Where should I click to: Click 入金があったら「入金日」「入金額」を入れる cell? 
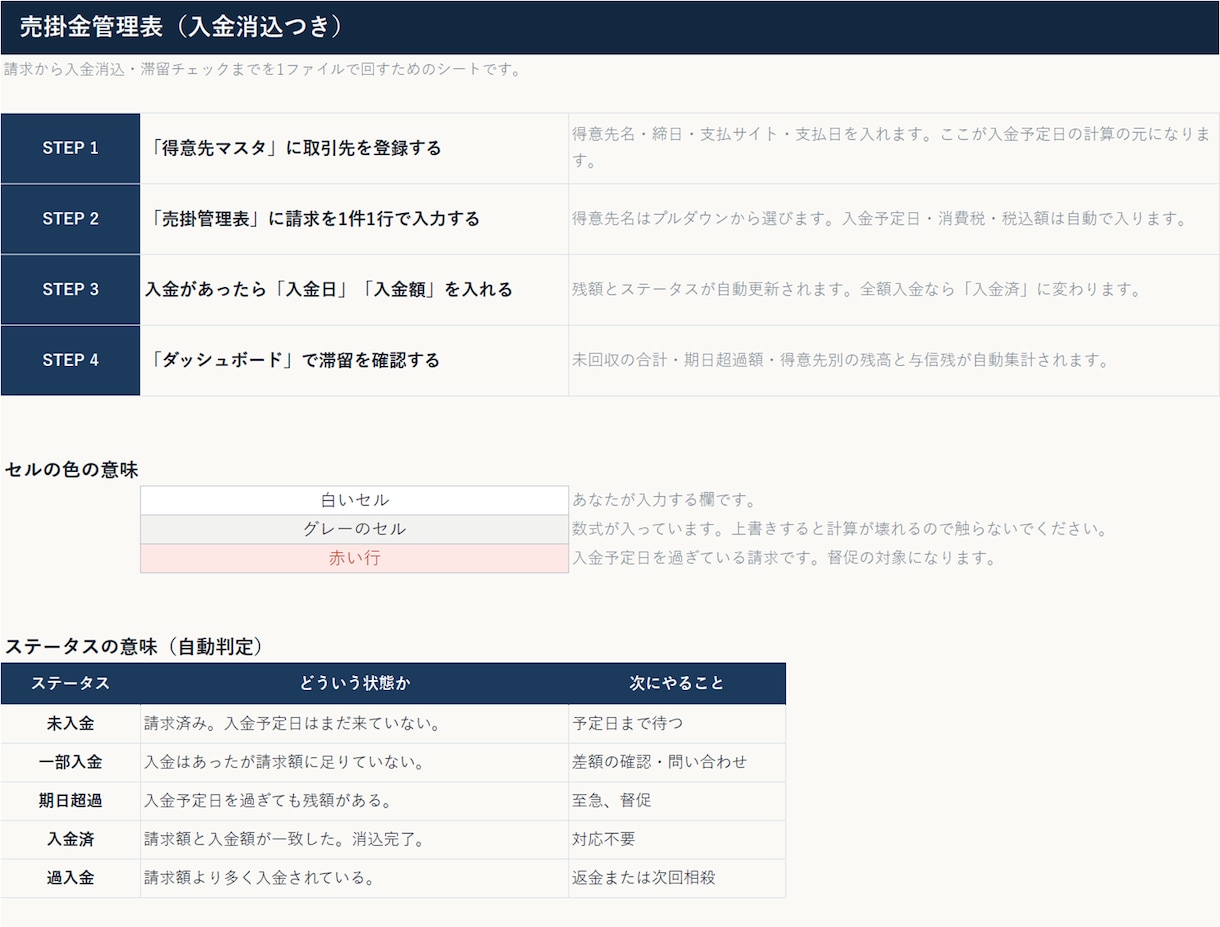tap(355, 290)
